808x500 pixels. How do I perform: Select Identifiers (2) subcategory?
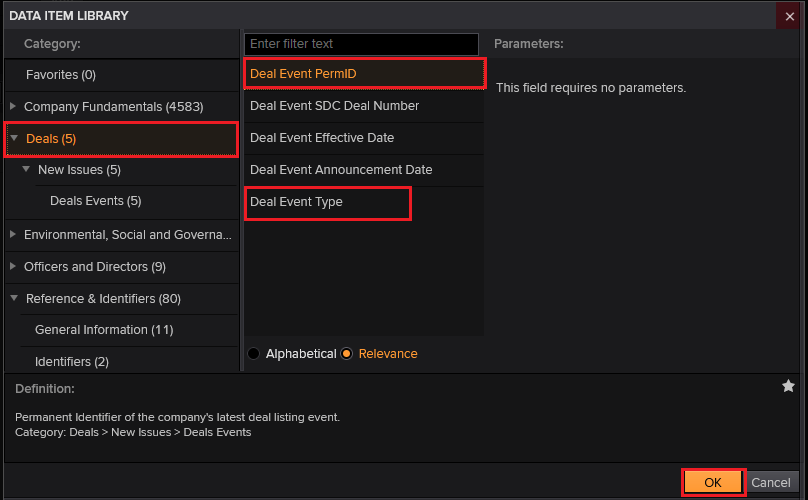coord(72,361)
